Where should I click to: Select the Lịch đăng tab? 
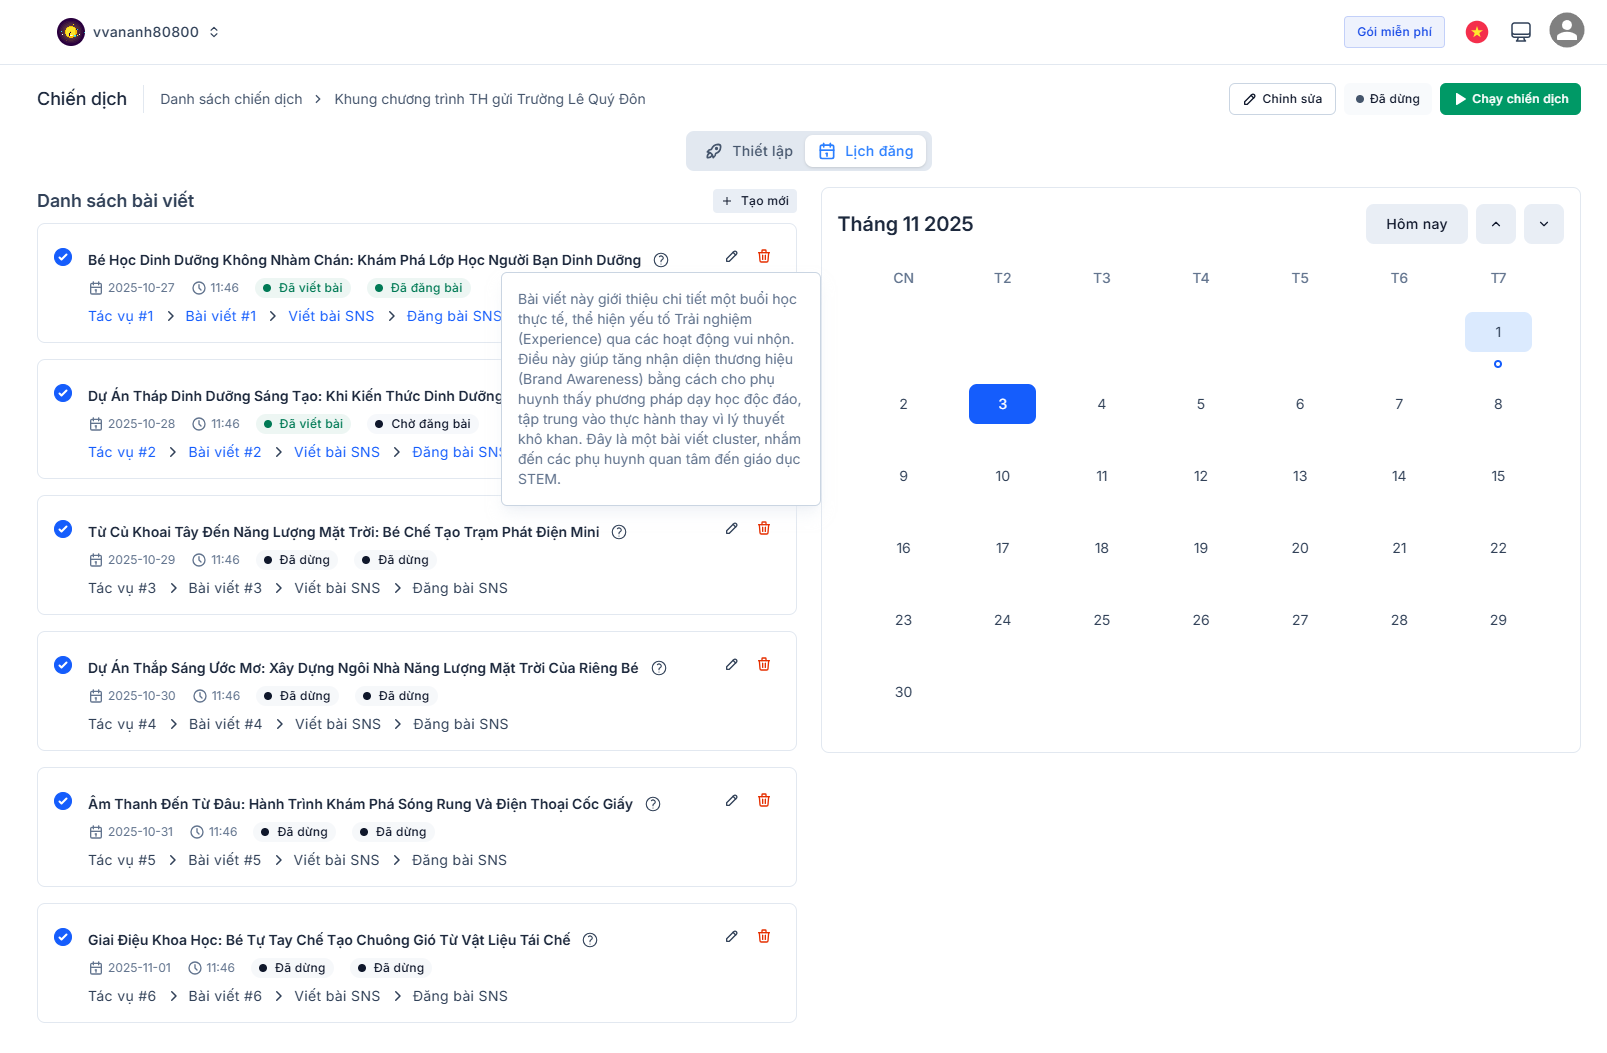pyautogui.click(x=866, y=151)
